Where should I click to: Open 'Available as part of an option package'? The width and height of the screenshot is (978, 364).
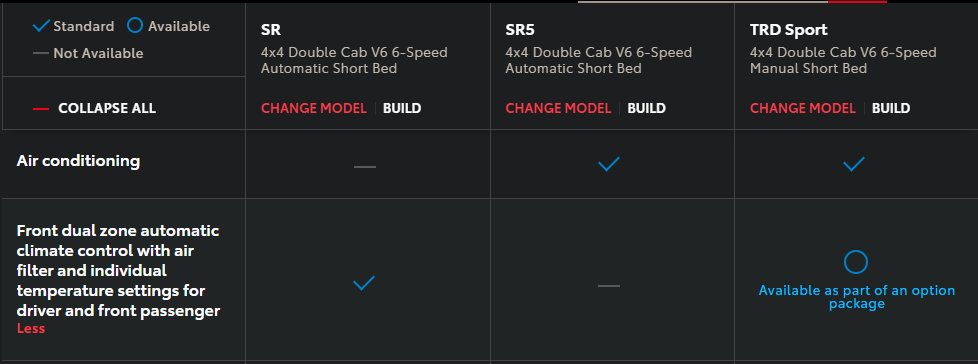(856, 297)
